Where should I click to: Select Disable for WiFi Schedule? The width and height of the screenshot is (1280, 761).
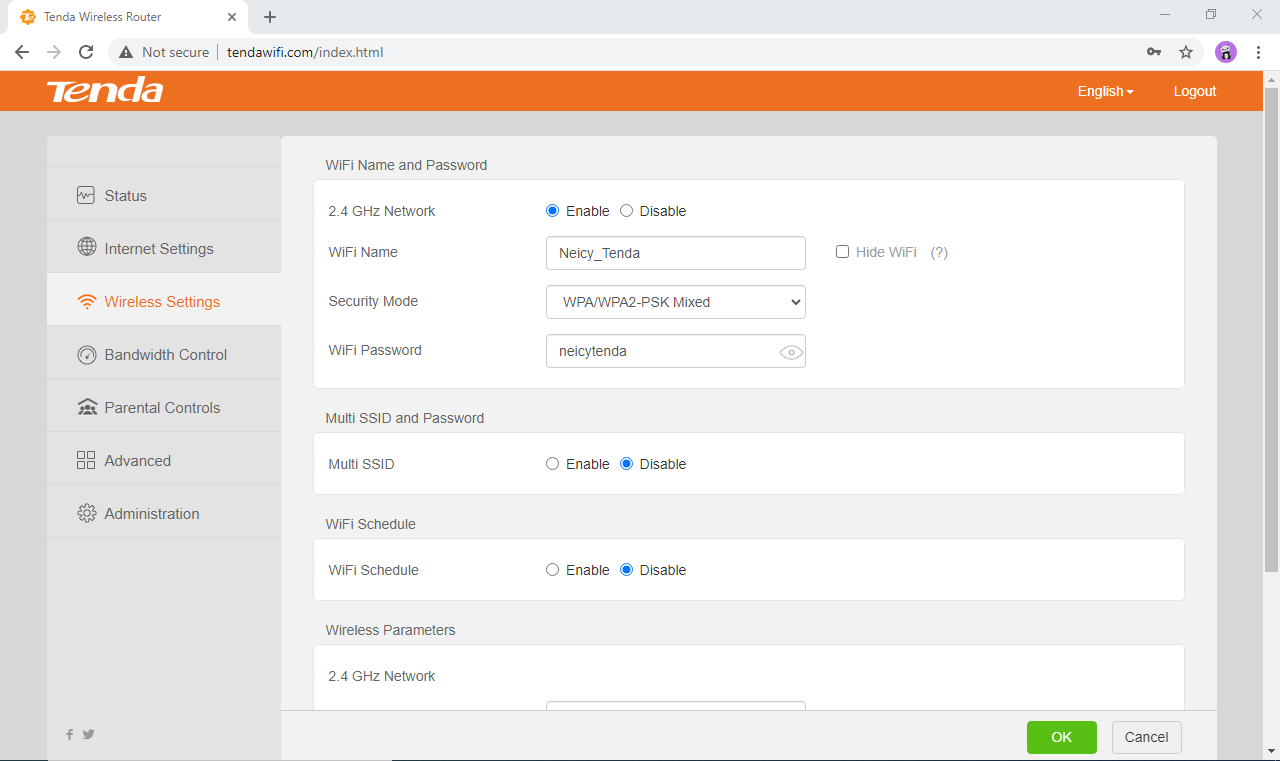[x=626, y=570]
